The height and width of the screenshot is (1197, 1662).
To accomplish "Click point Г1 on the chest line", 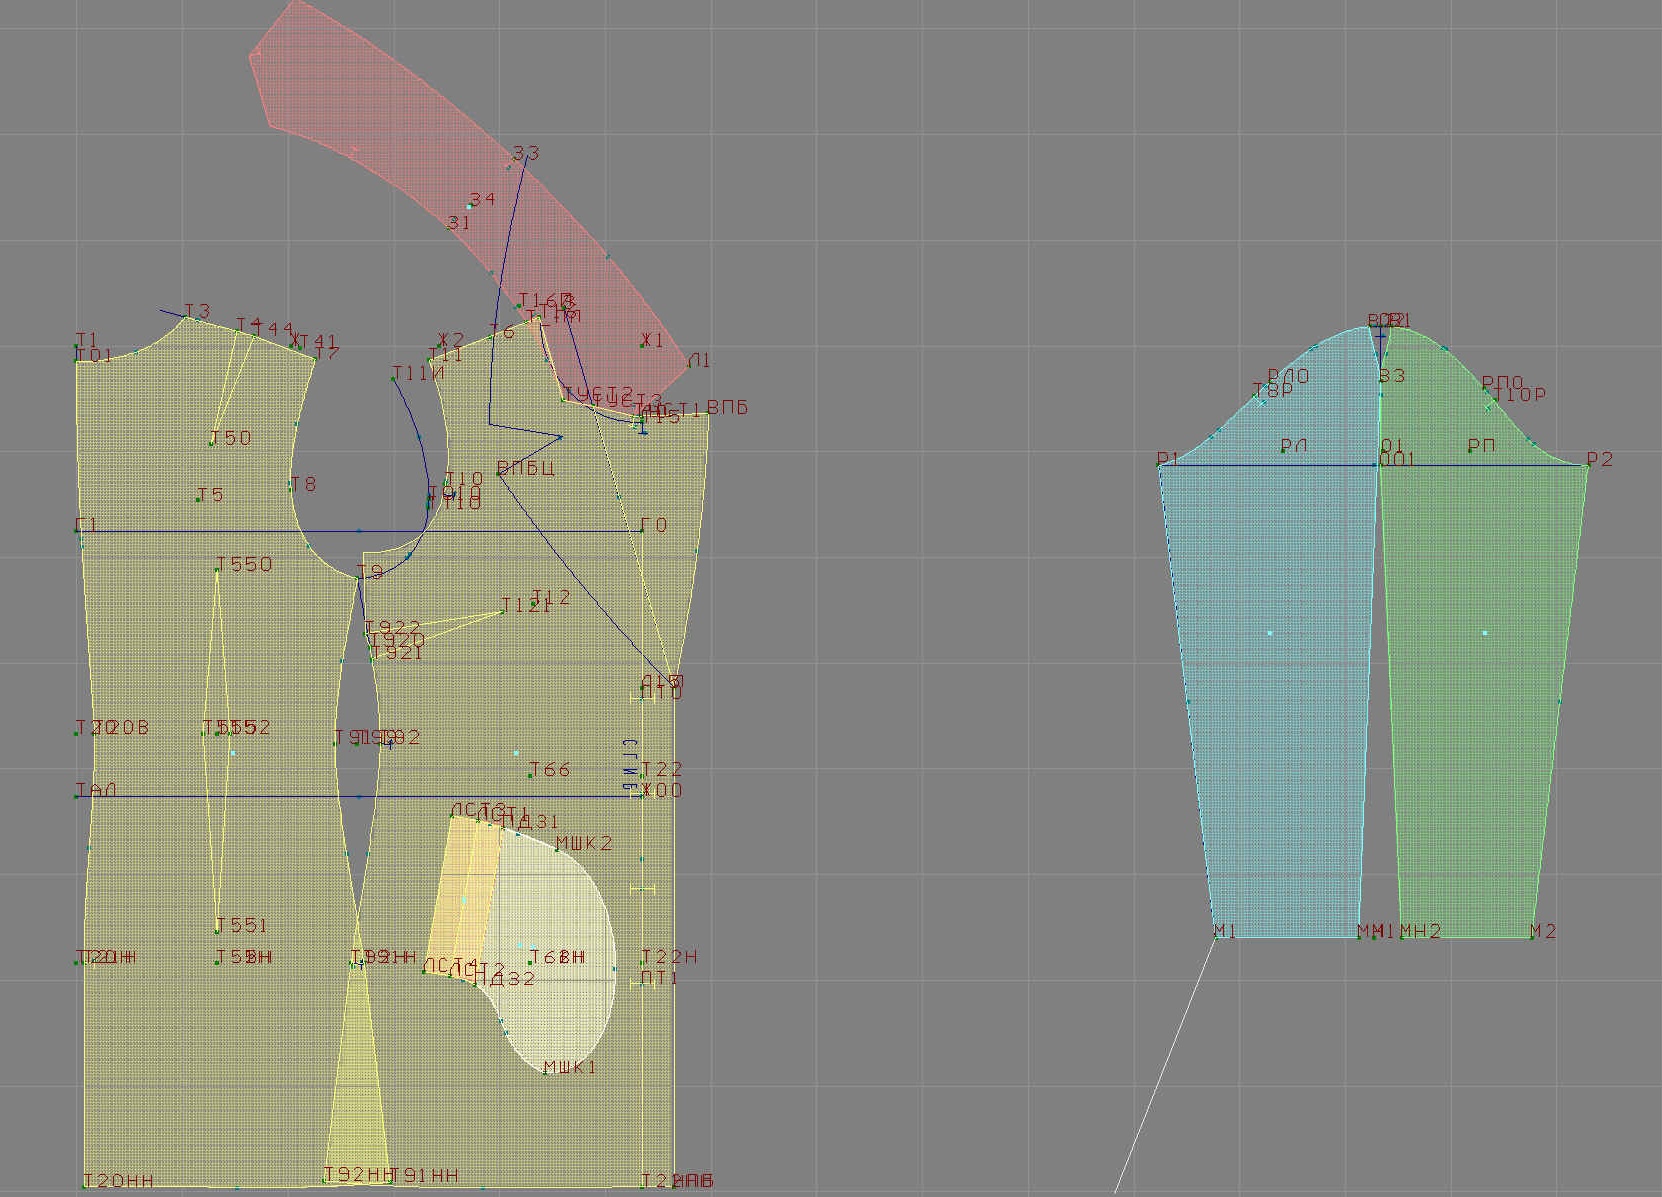I will (78, 530).
